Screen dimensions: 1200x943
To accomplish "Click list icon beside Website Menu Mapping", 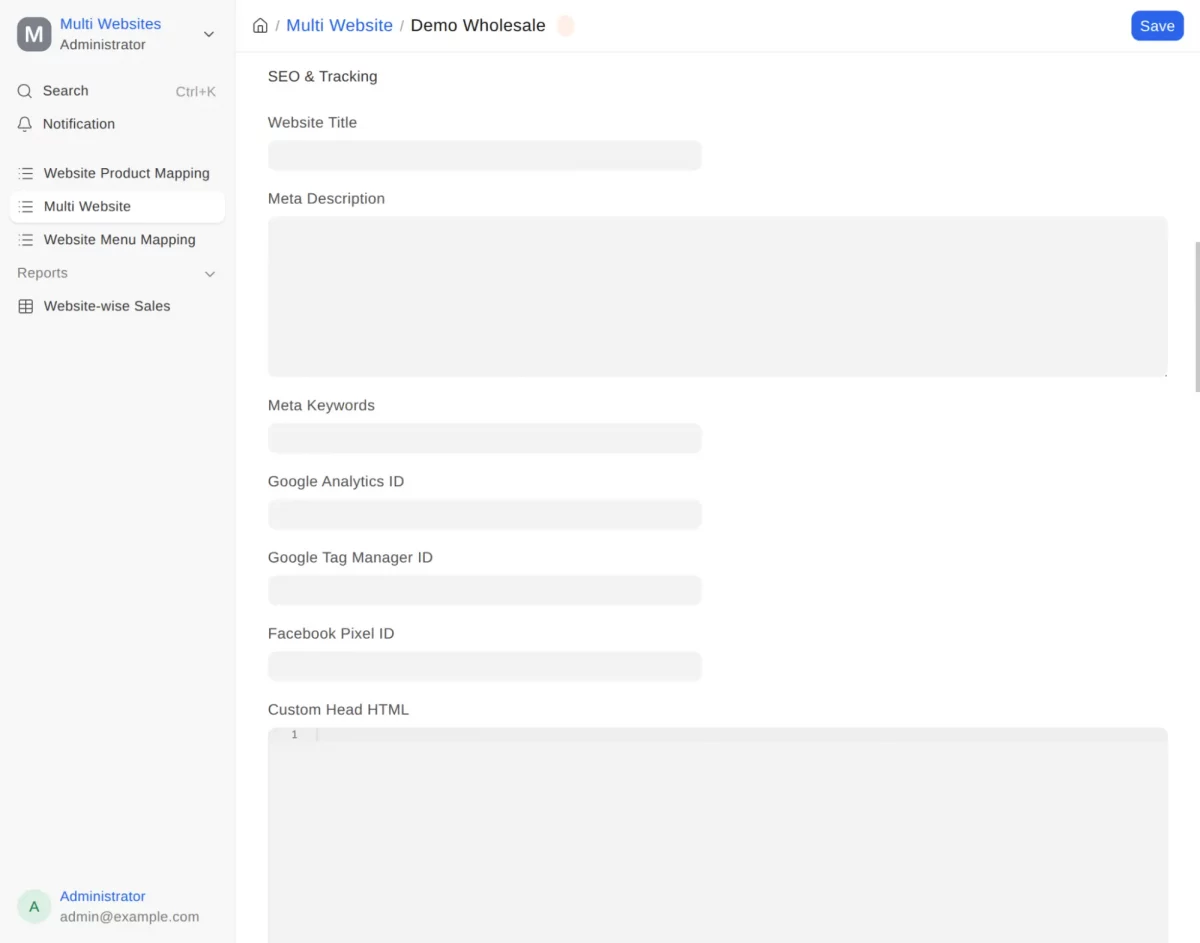I will pos(26,240).
